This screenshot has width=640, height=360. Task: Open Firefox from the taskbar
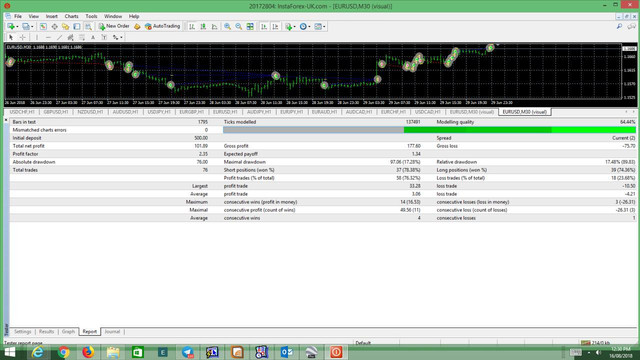tap(88, 352)
